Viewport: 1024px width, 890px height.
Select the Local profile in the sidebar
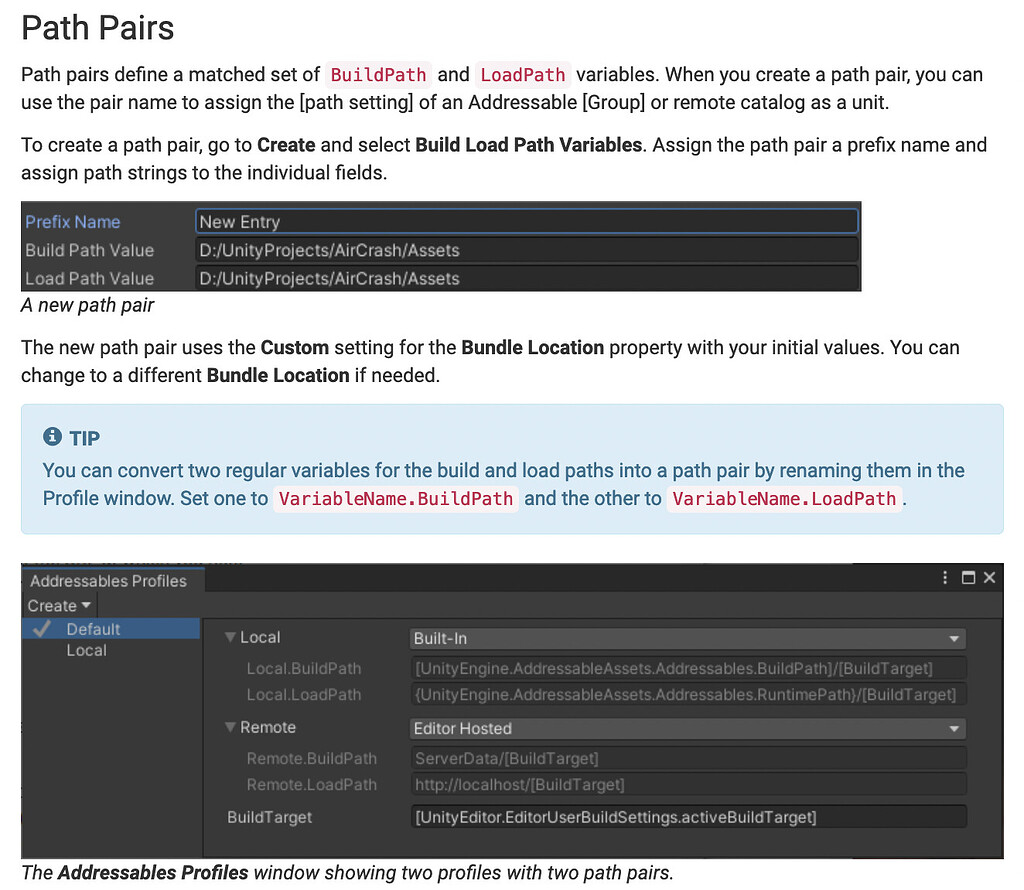pos(87,650)
